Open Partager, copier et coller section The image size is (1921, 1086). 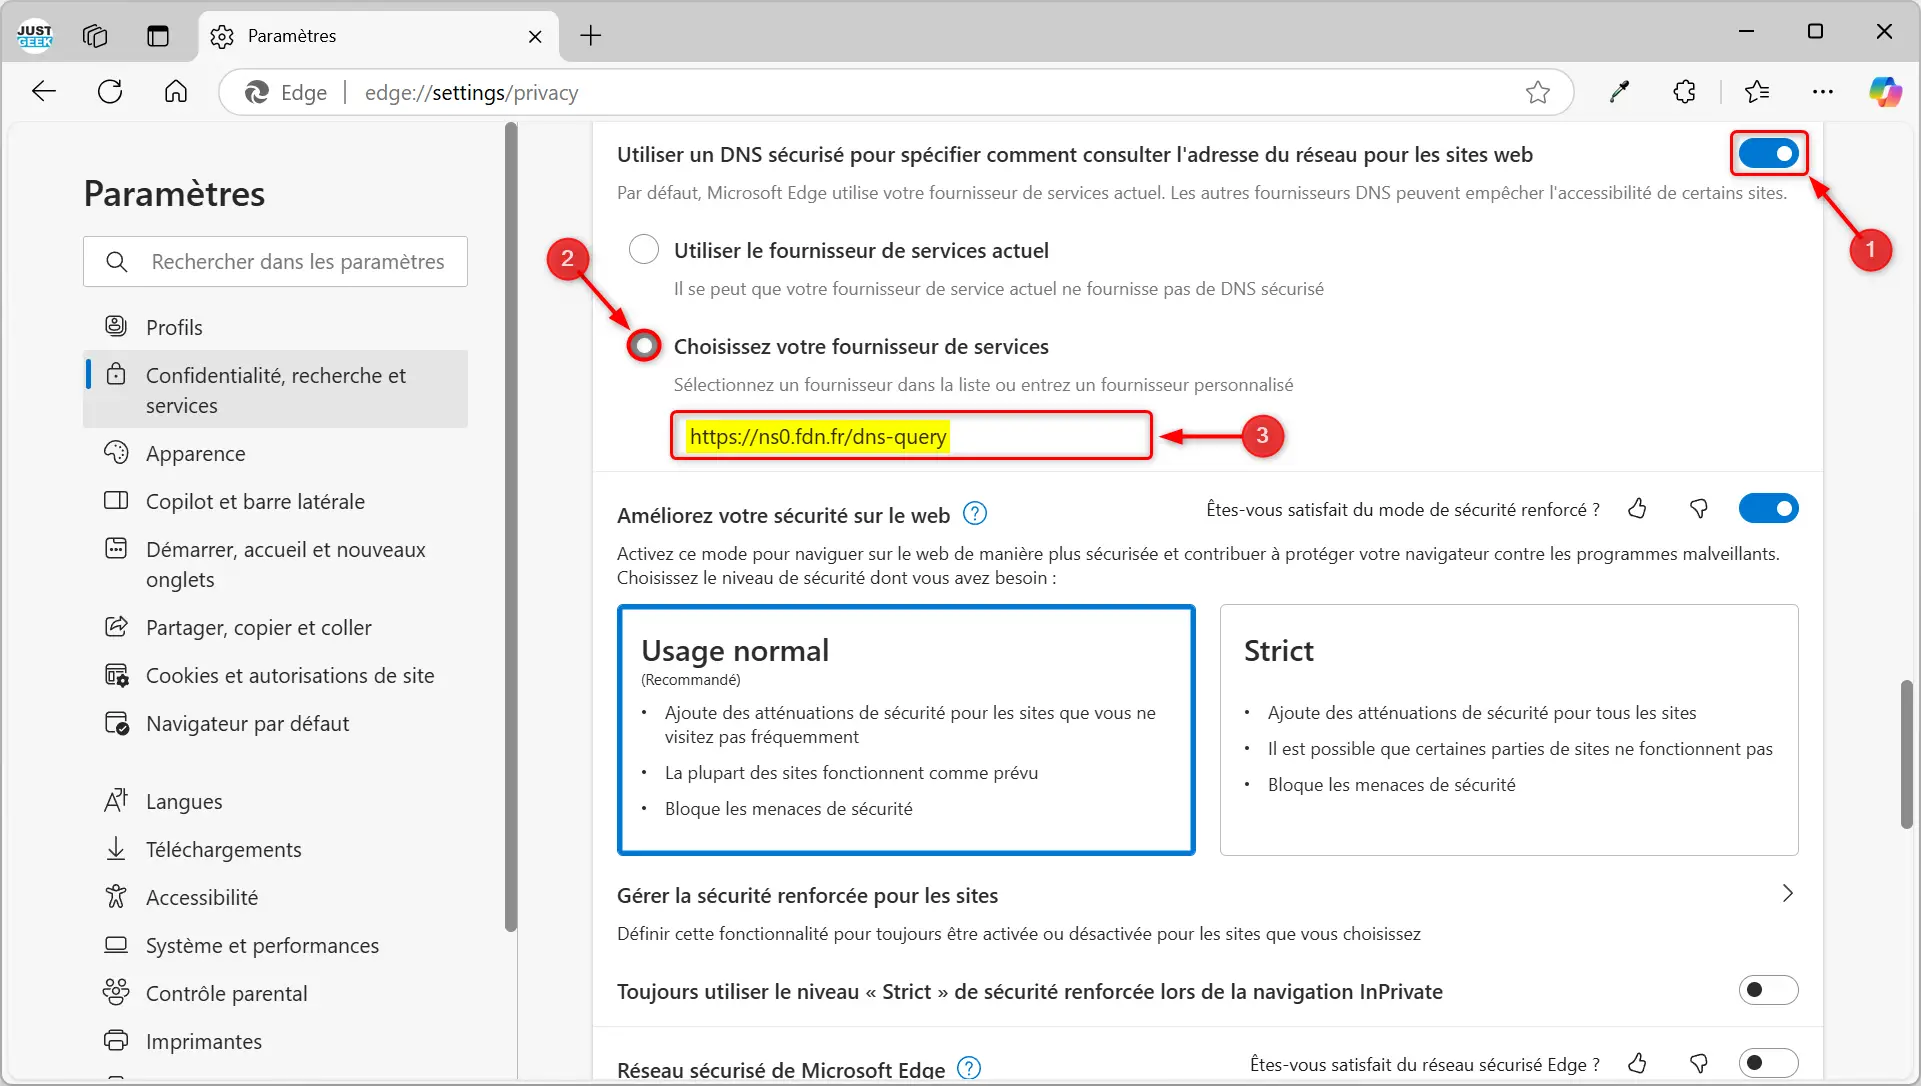(x=275, y=627)
